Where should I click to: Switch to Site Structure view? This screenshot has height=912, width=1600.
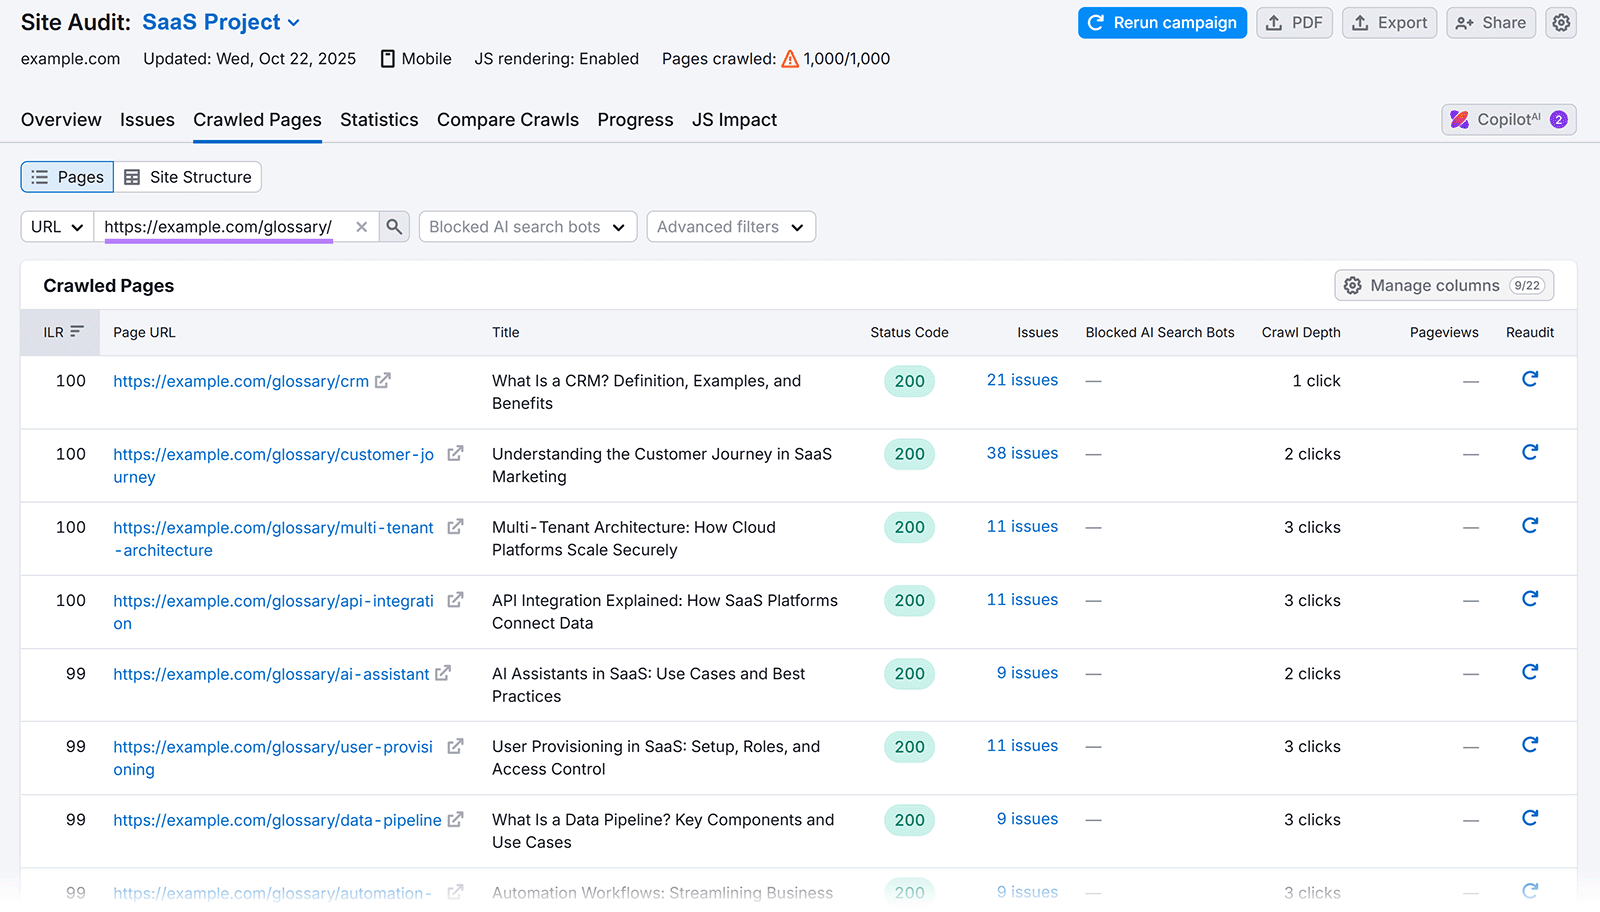(x=188, y=177)
